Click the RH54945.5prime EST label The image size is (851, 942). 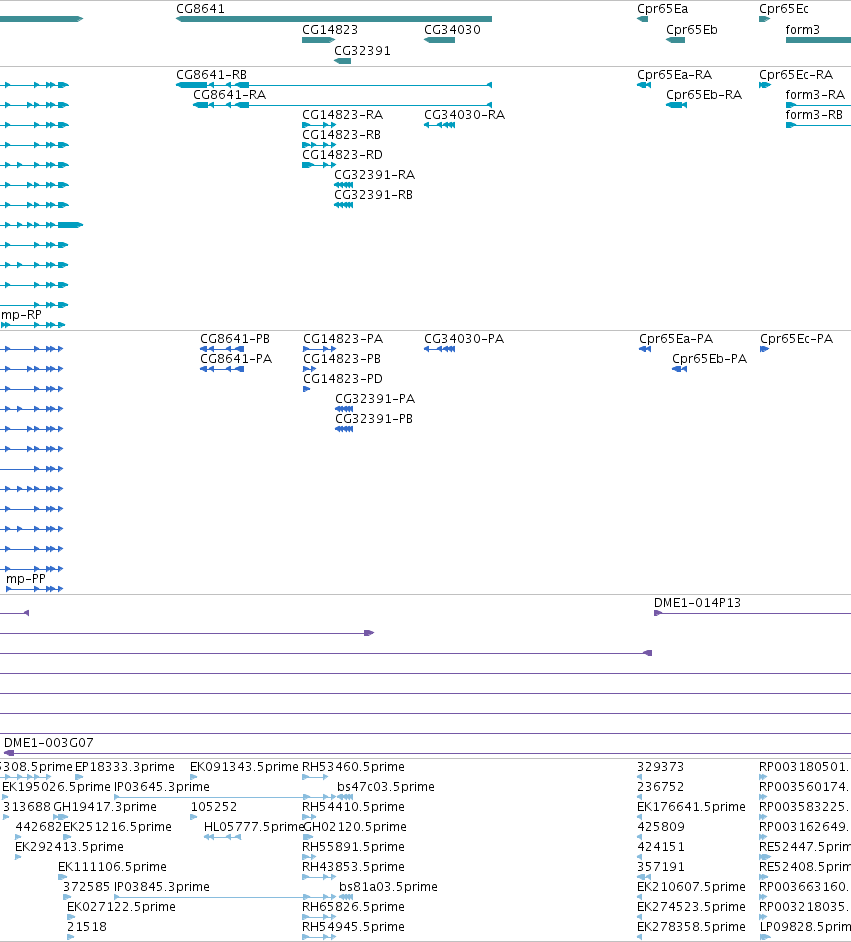(x=353, y=927)
